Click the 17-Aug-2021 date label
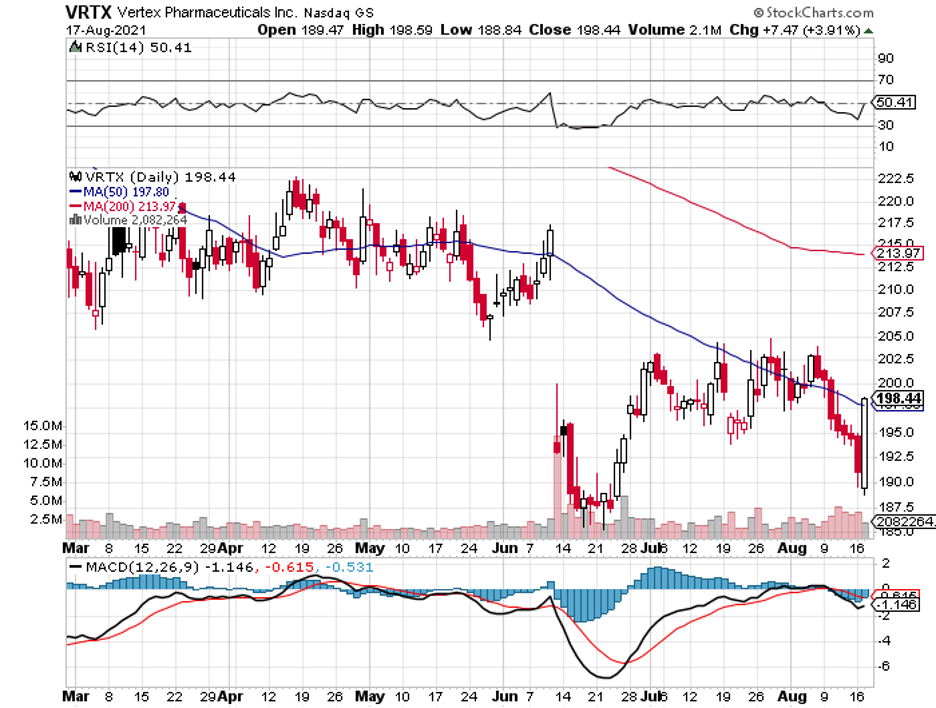This screenshot has width=936, height=708. point(106,30)
